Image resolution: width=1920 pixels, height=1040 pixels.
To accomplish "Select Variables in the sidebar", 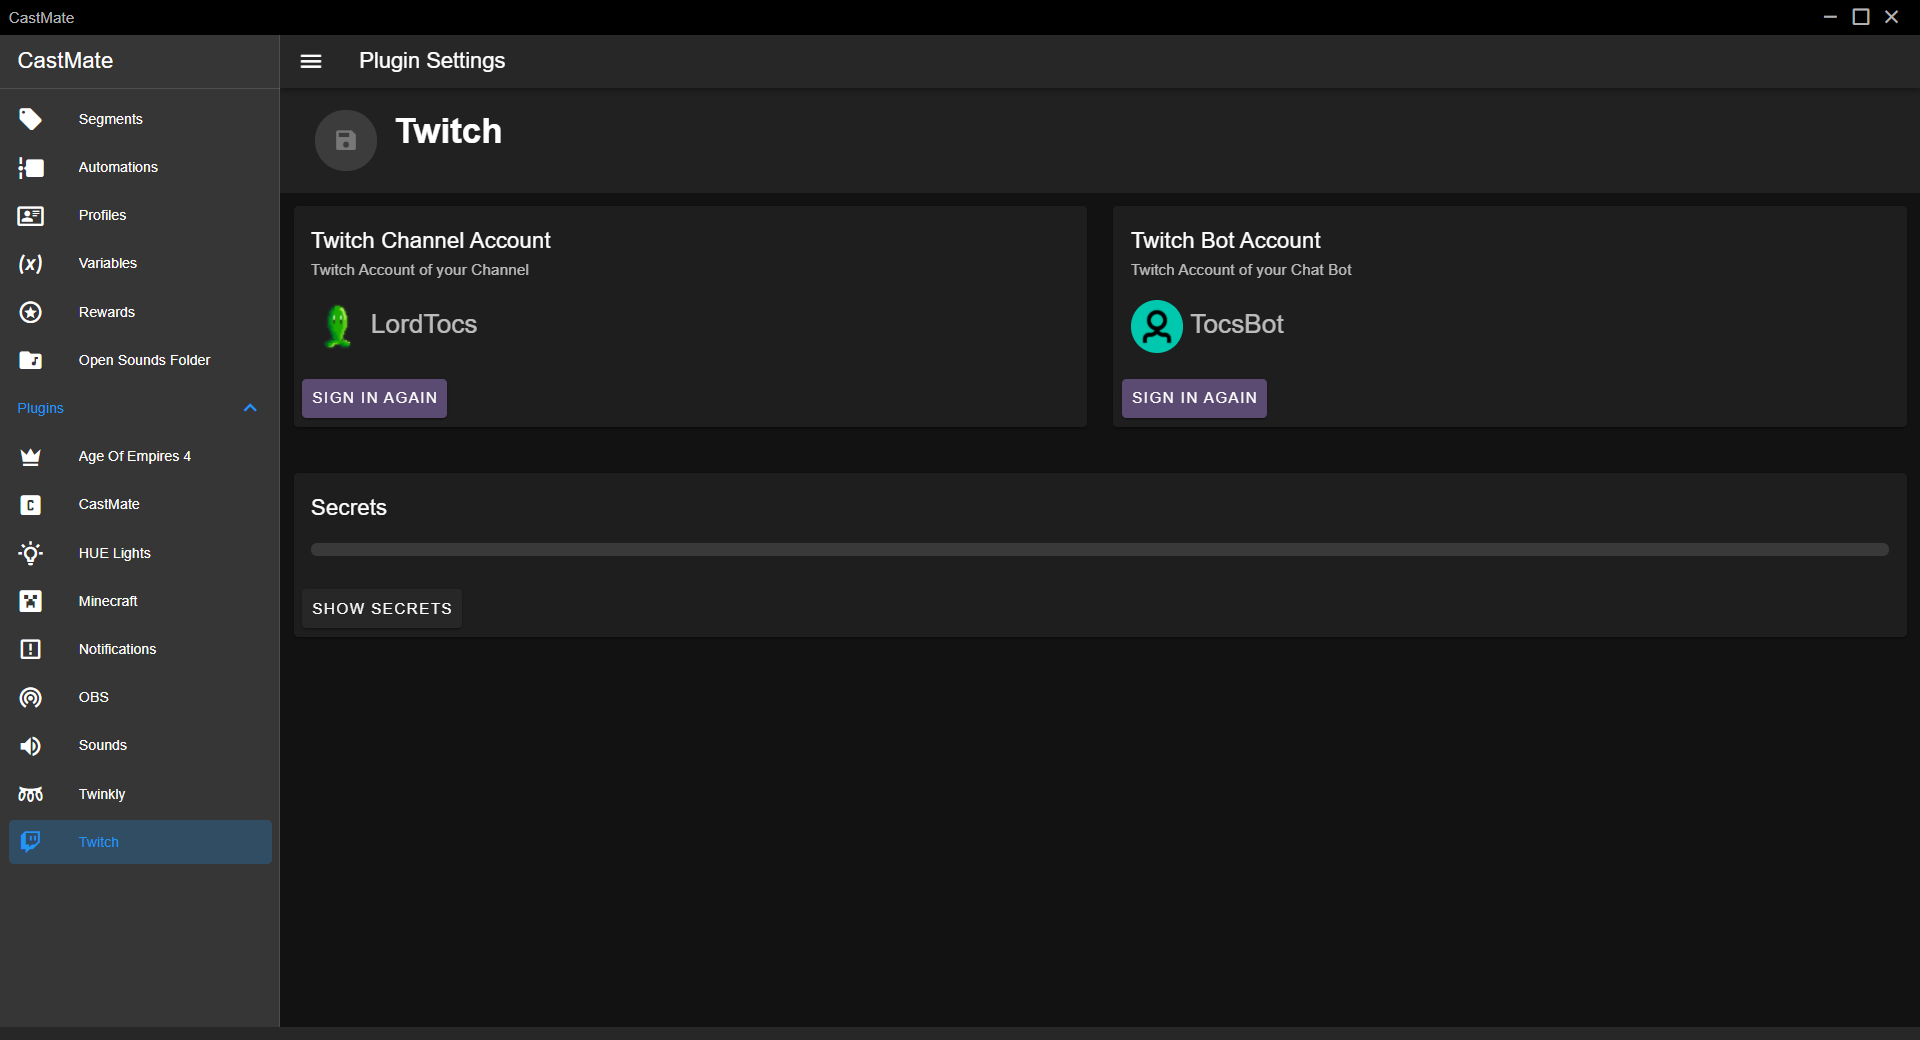I will [x=140, y=263].
